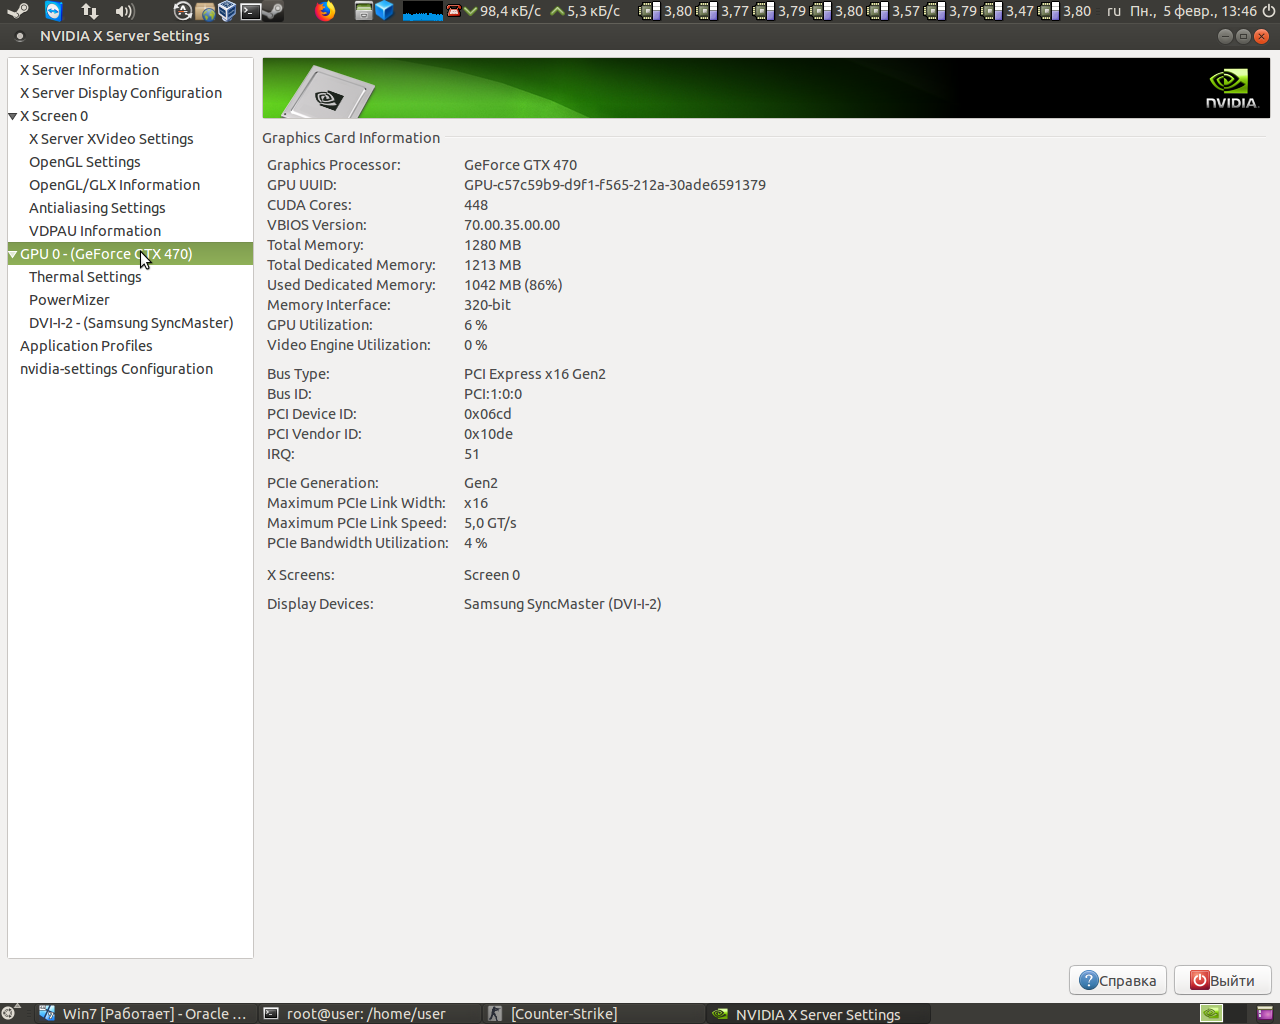Image resolution: width=1280 pixels, height=1024 pixels.
Task: Open Antialiasing Settings page
Action: (97, 208)
